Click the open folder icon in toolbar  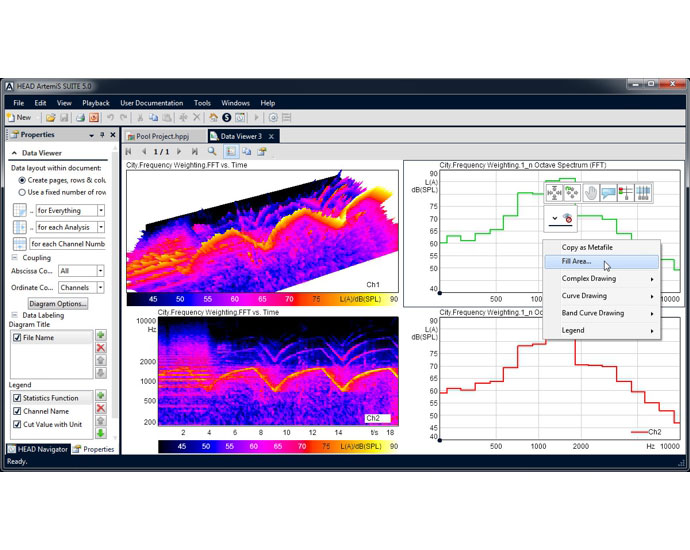point(50,118)
